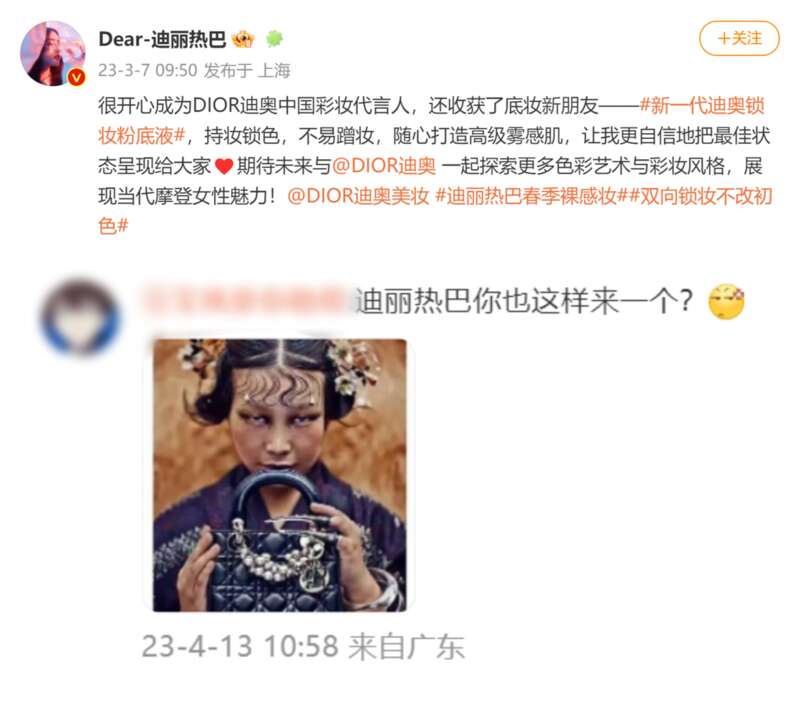The height and width of the screenshot is (703, 800).
Task: Click the yellow emoji in comment
Action: [726, 301]
